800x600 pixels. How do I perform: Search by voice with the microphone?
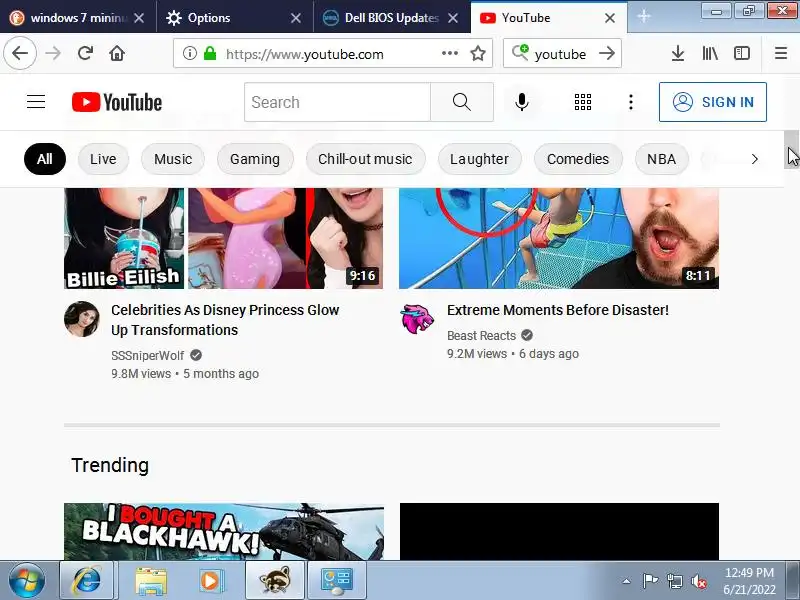point(521,102)
